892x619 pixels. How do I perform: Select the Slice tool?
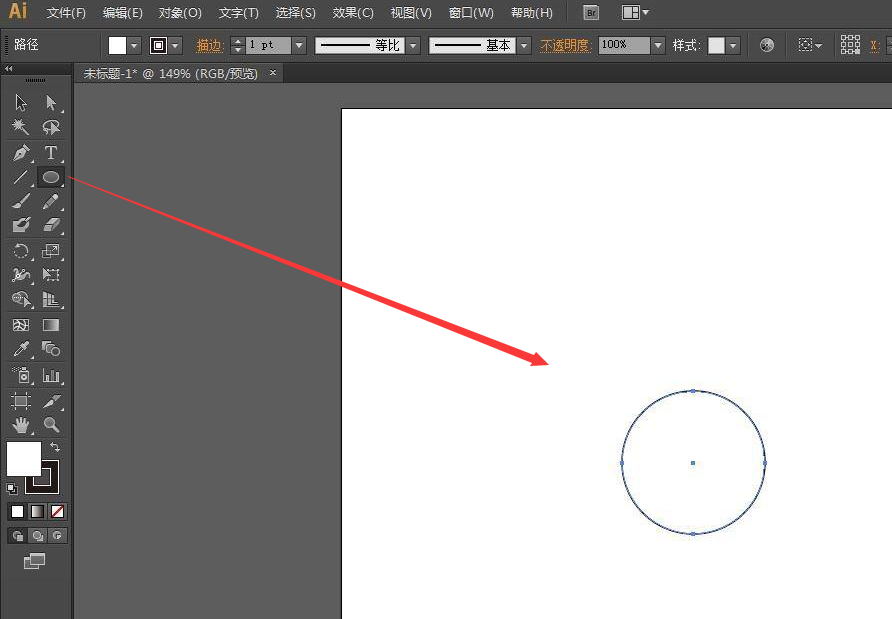pyautogui.click(x=51, y=401)
